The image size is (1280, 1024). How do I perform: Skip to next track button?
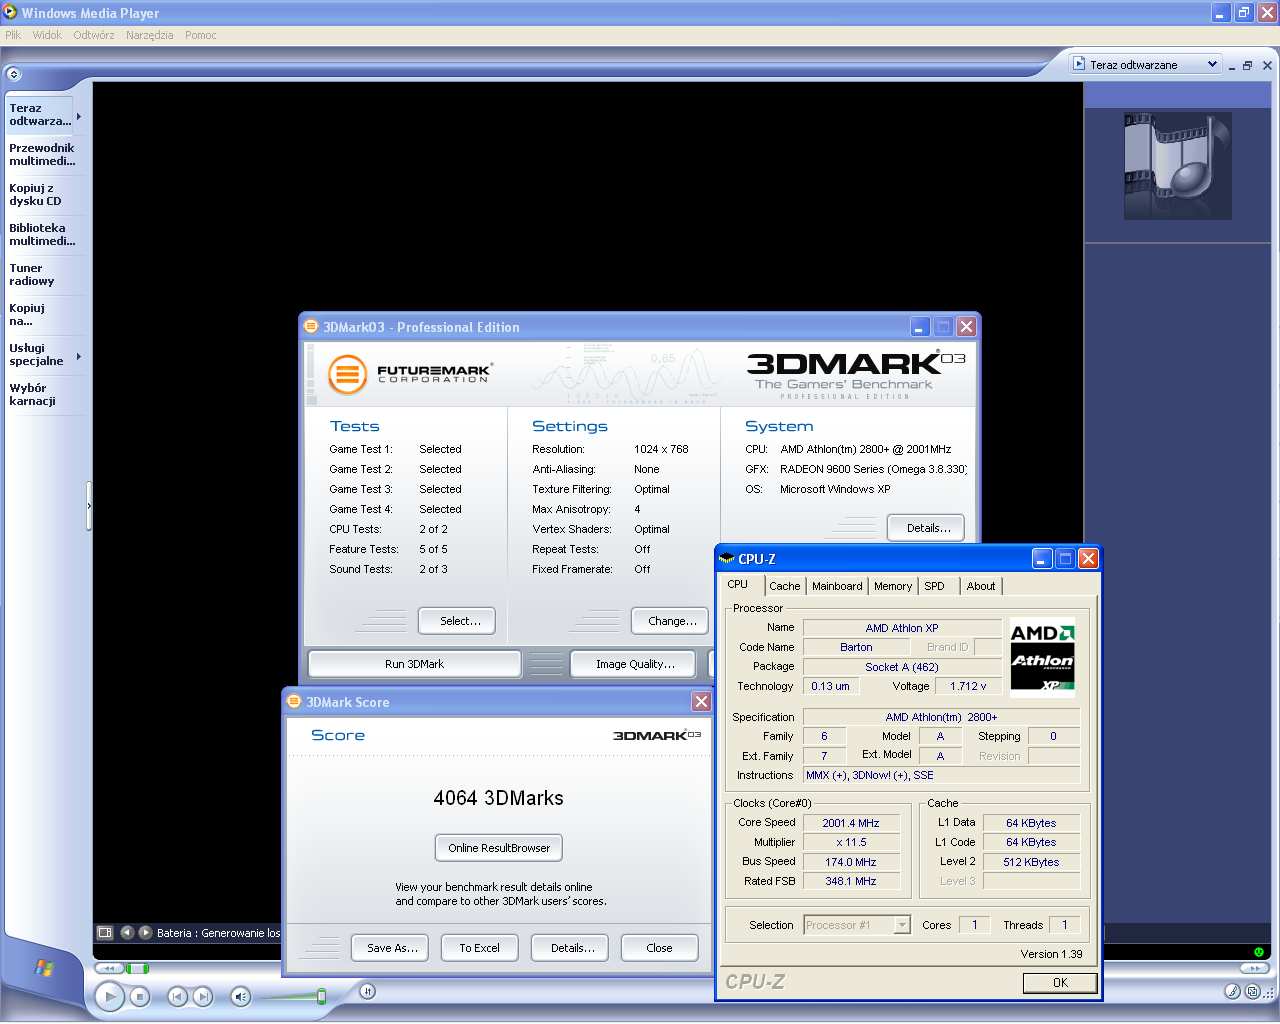tap(203, 996)
